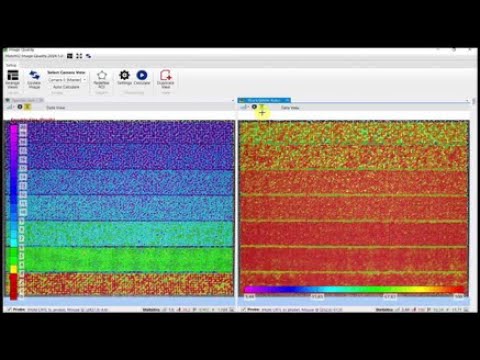Open the left panel's tab list arrow
The width and height of the screenshot is (480, 360).
coord(233,101)
